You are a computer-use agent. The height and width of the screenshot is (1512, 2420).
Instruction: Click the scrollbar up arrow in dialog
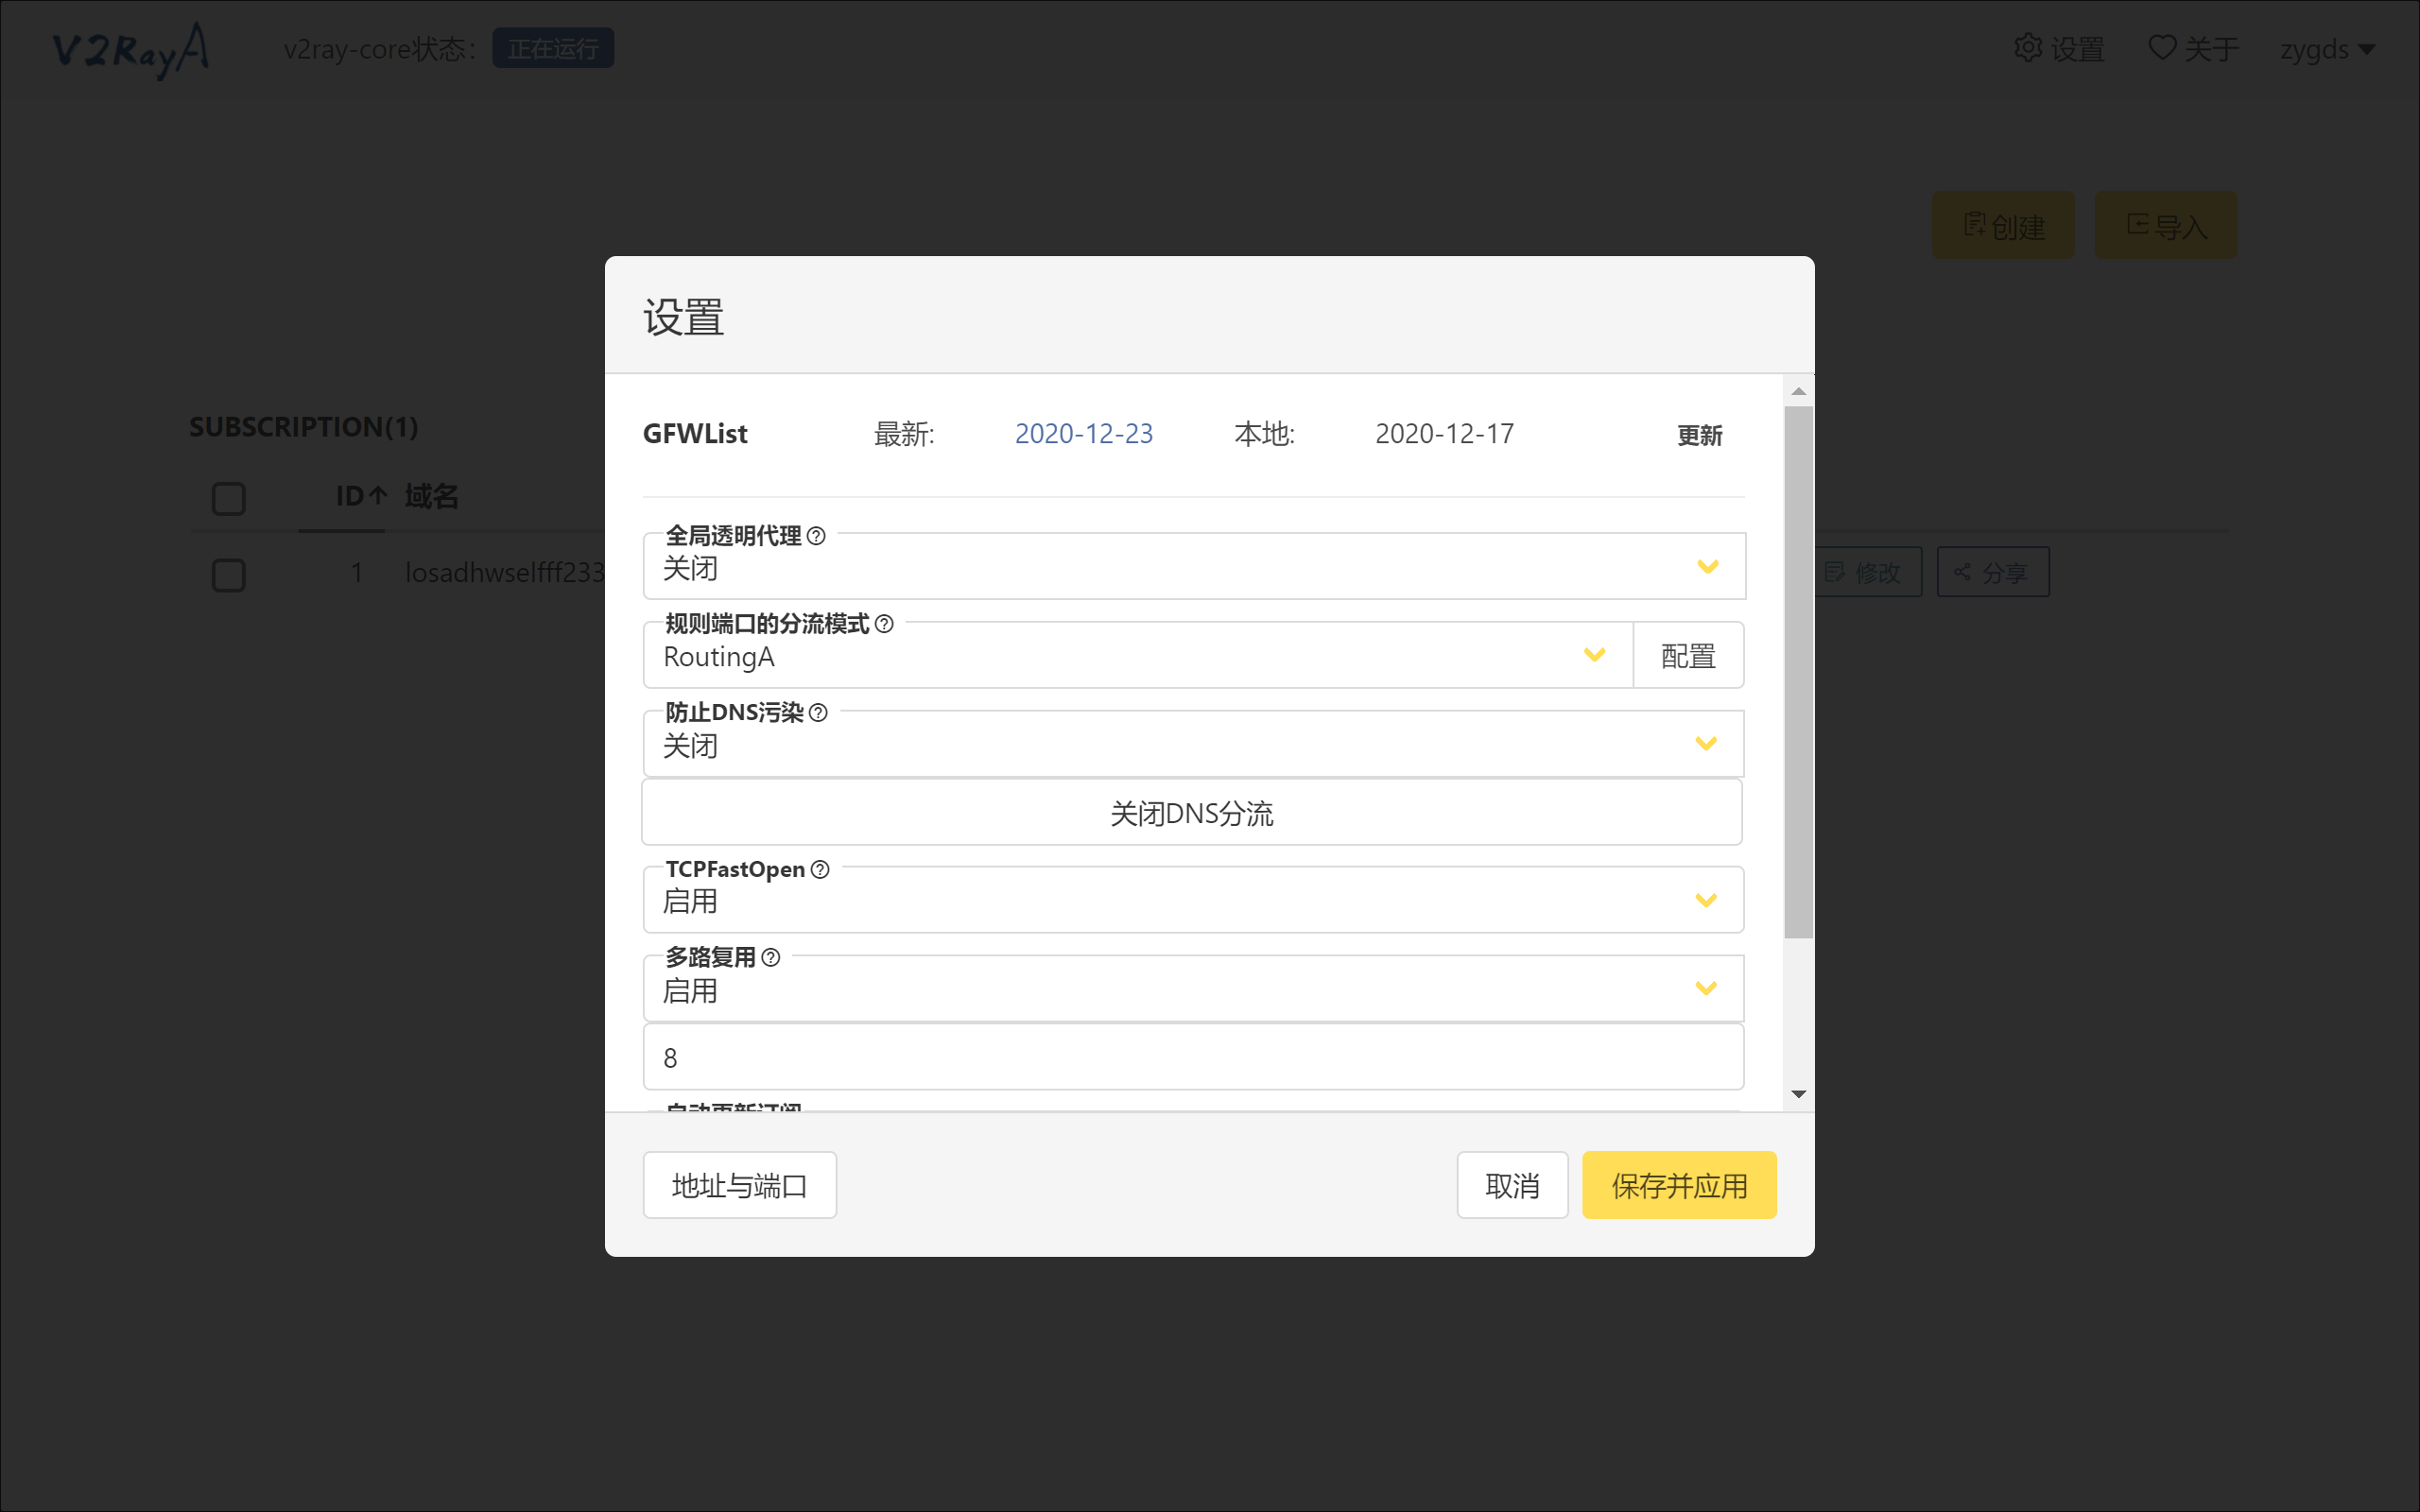click(x=1798, y=391)
